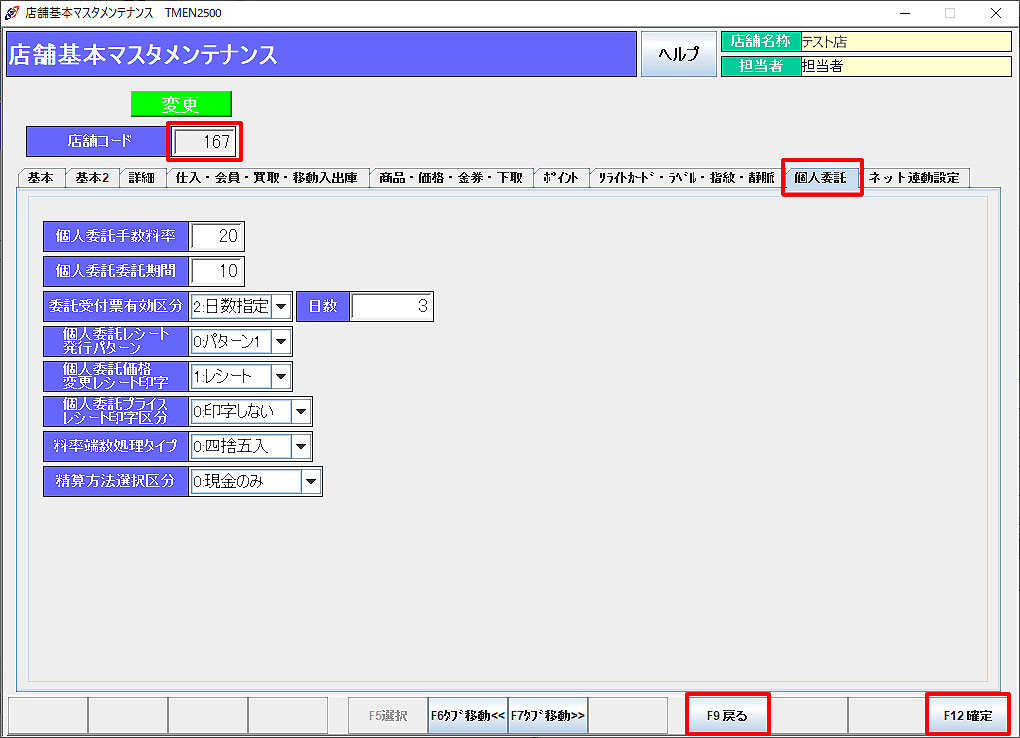Viewport: 1020px width, 738px height.
Task: Go to the ポイント tab
Action: coord(560,178)
